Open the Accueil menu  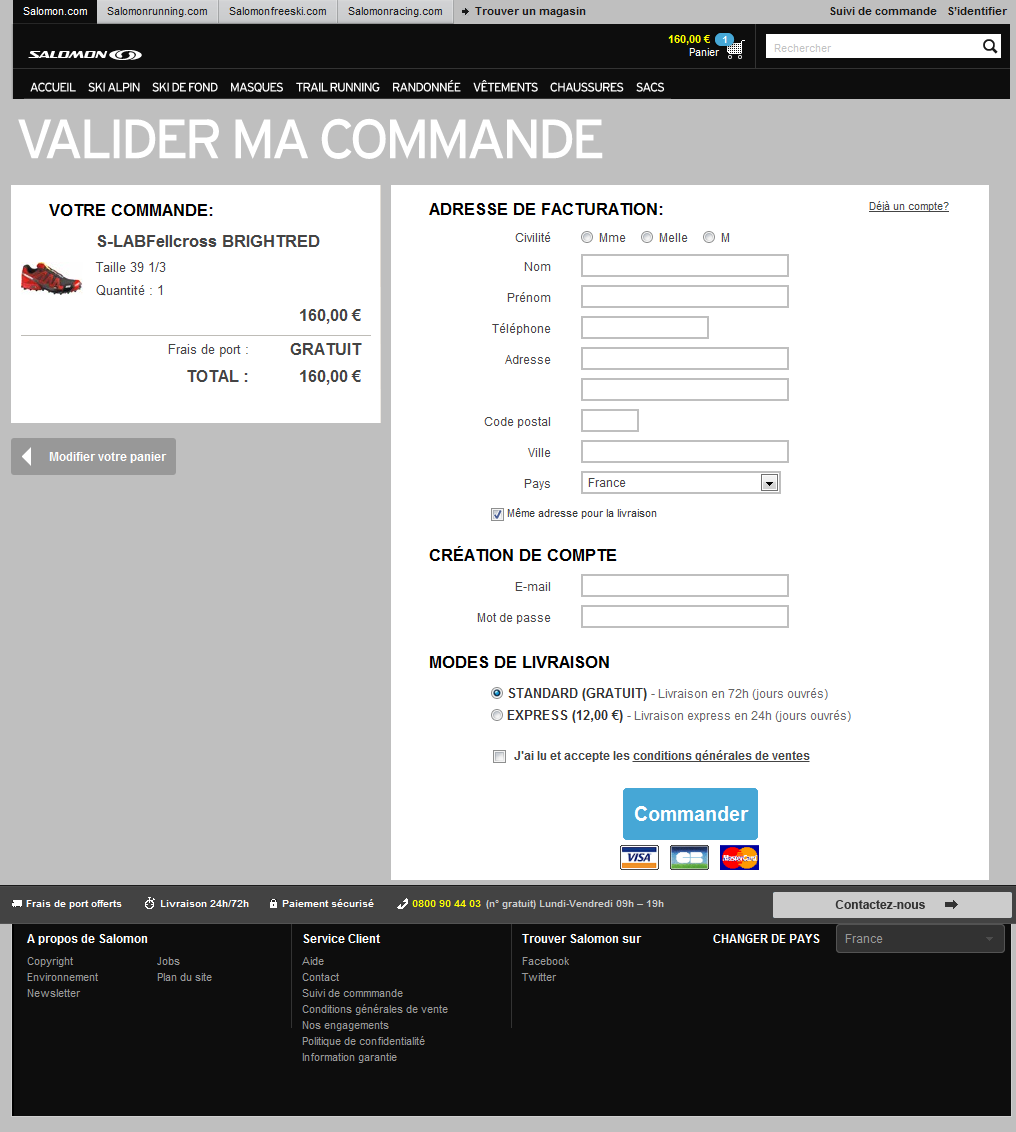click(53, 87)
